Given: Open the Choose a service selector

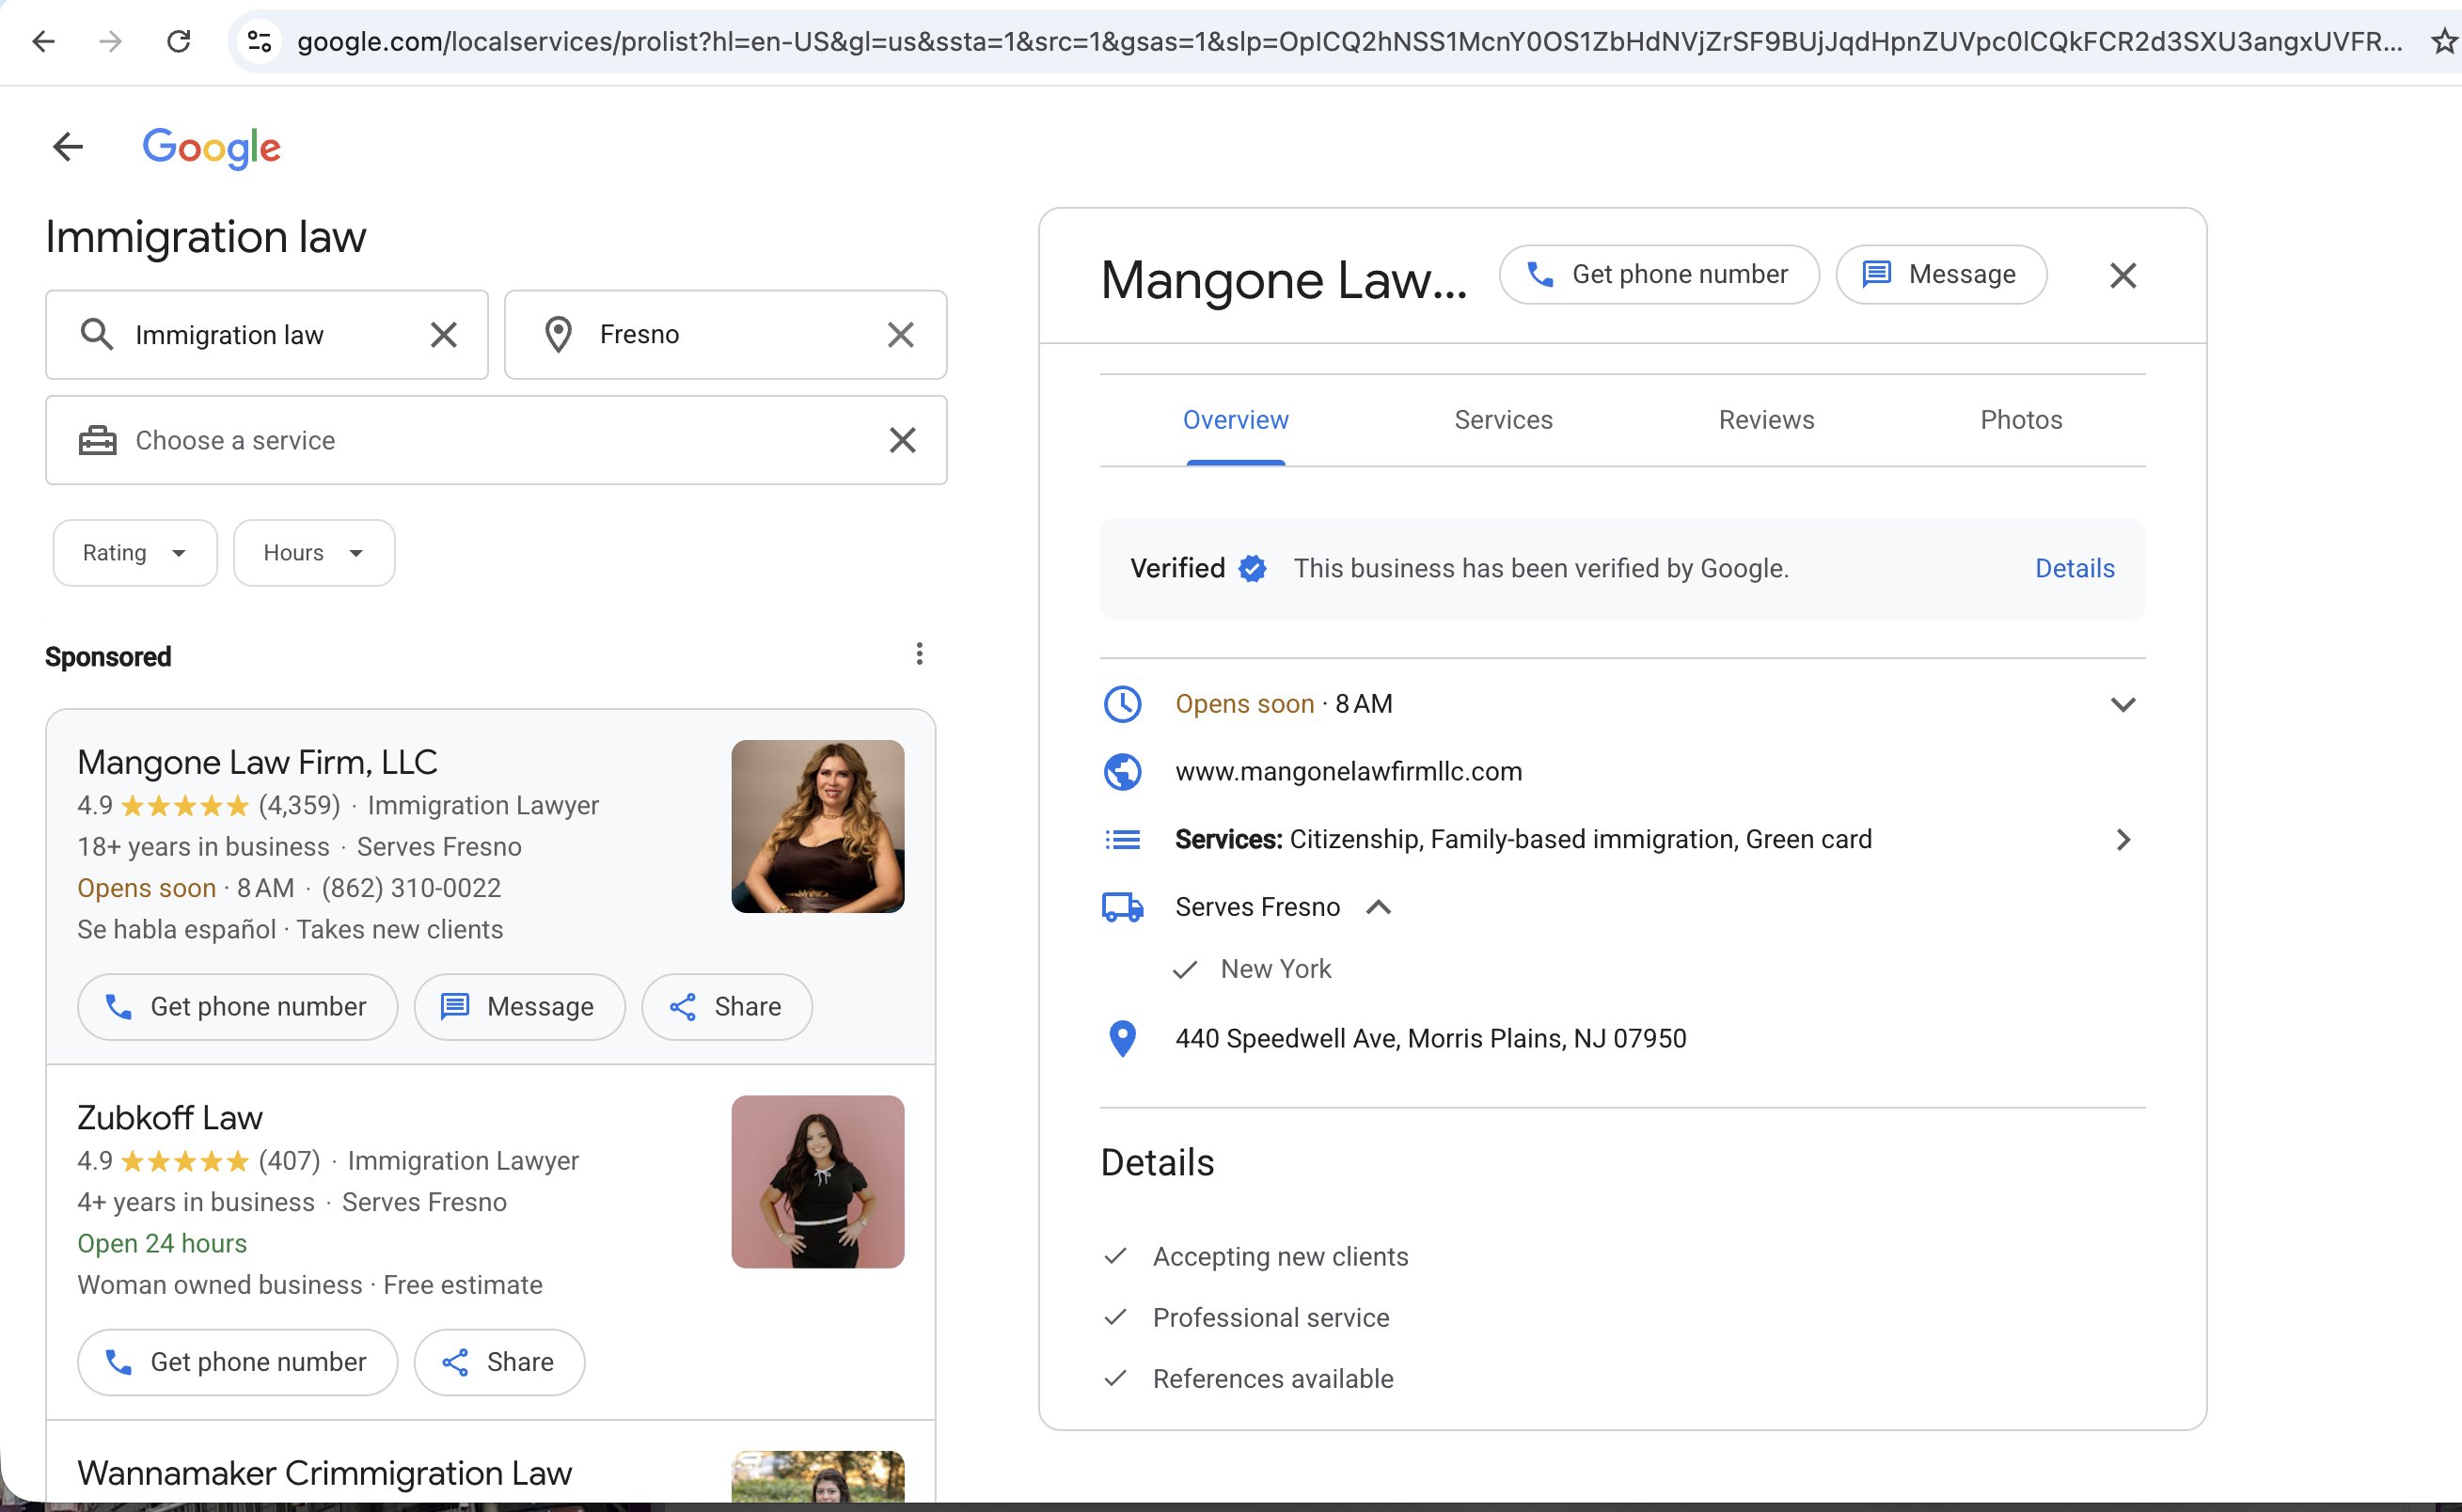Looking at the screenshot, I should pos(496,440).
